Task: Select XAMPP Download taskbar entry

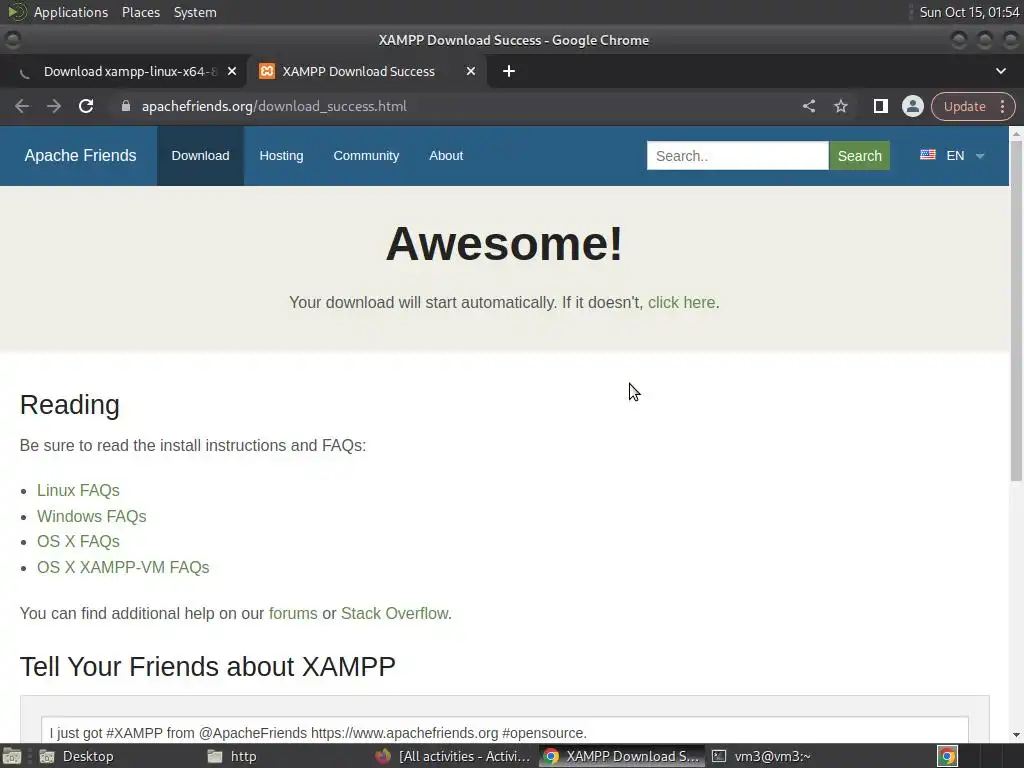Action: [x=621, y=756]
